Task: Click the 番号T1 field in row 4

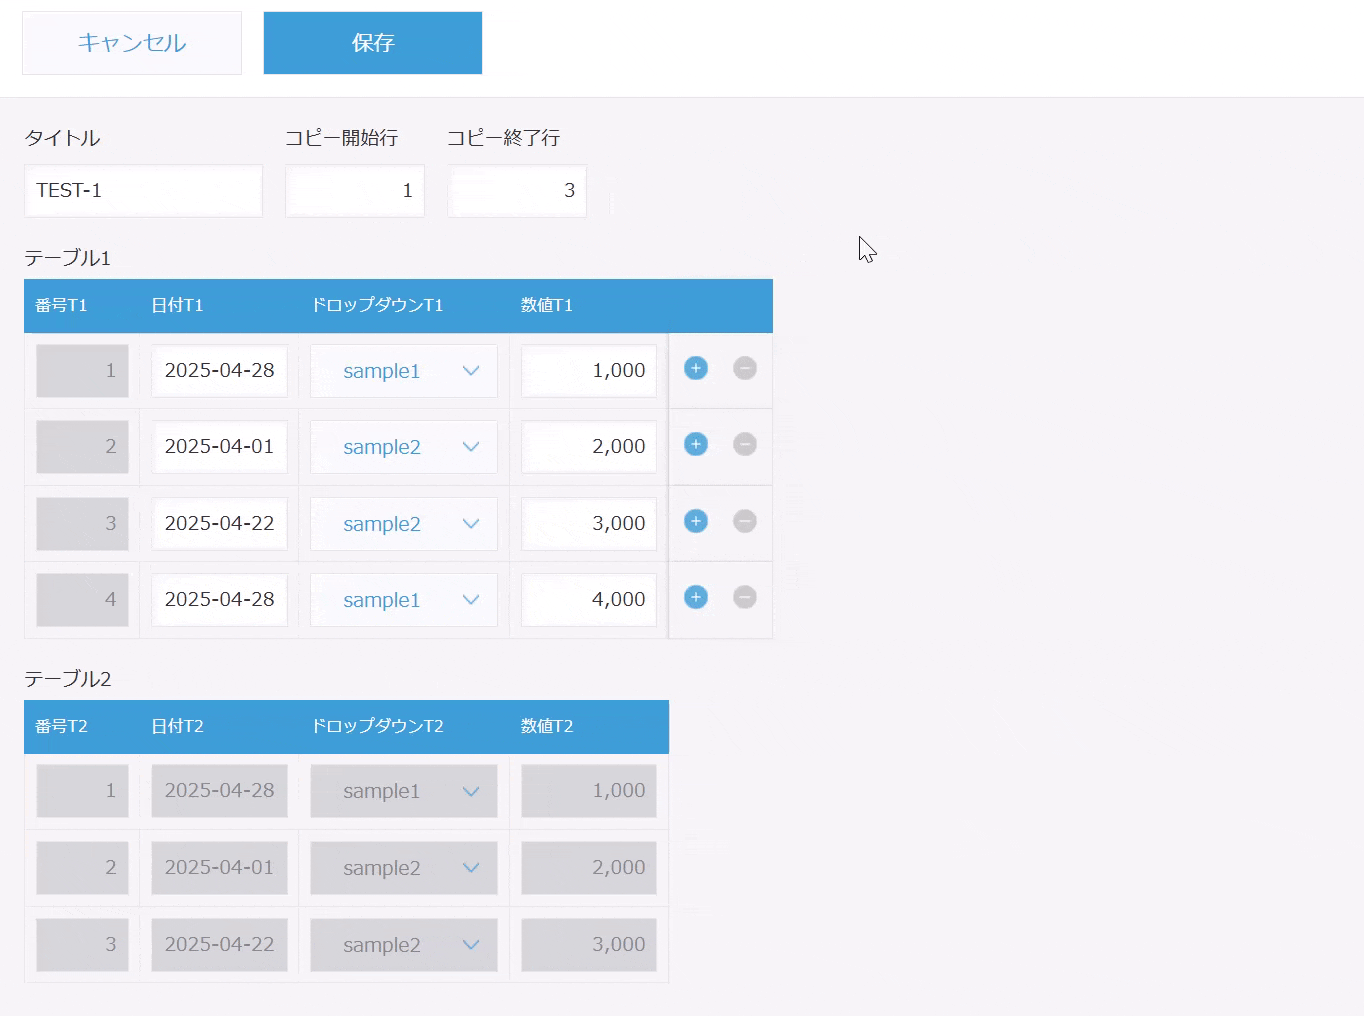Action: click(82, 600)
